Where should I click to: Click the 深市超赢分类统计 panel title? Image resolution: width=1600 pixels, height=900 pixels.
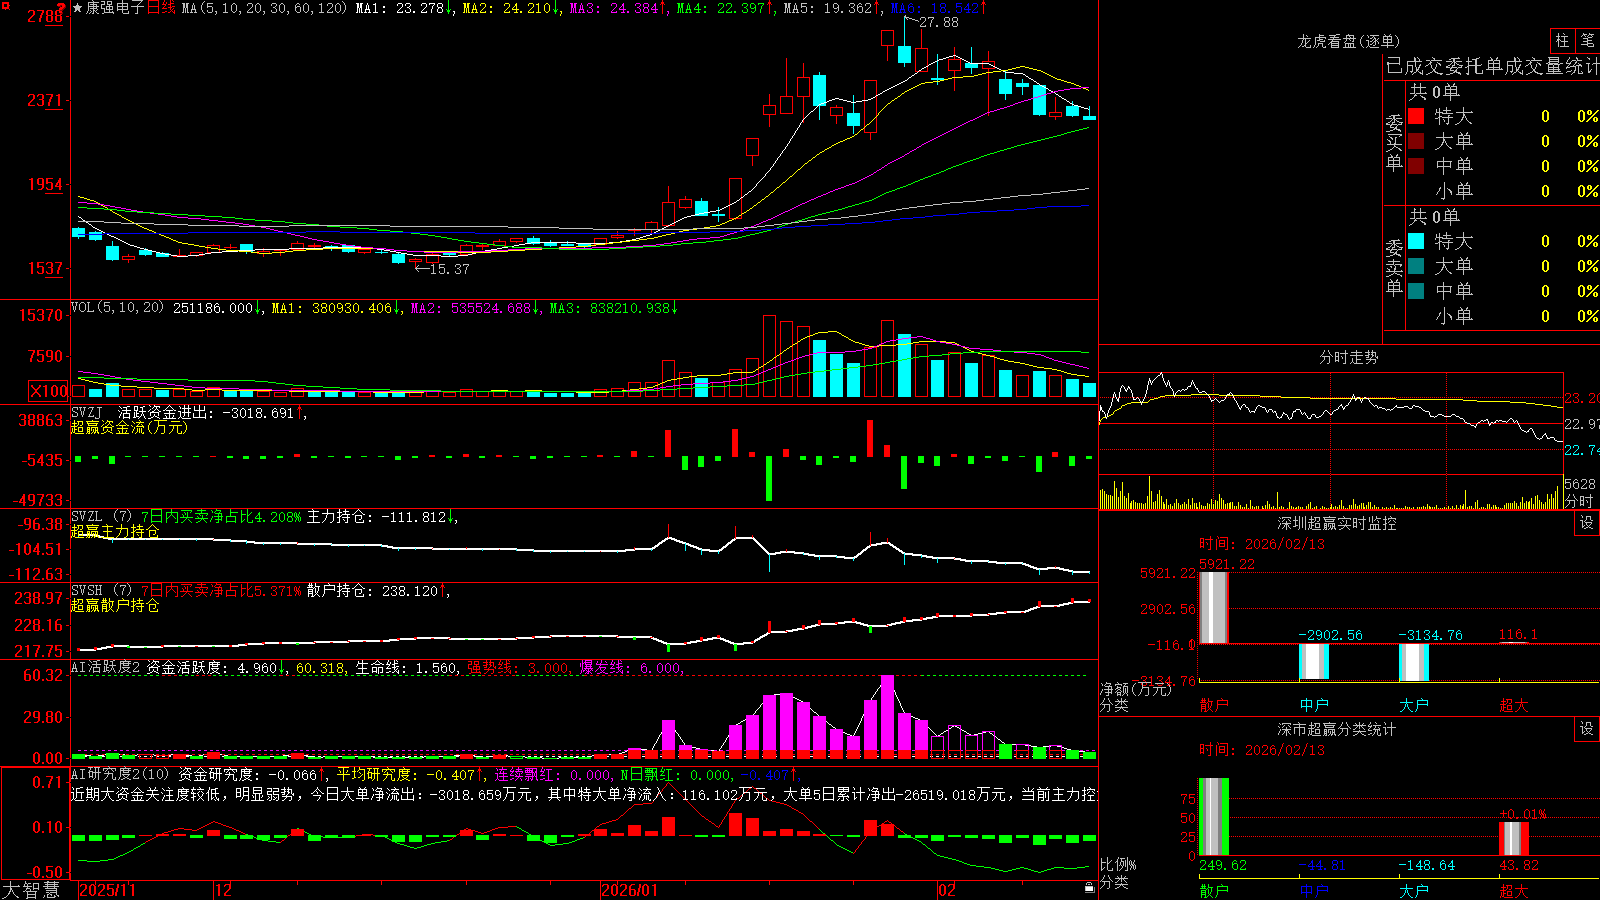click(x=1336, y=729)
